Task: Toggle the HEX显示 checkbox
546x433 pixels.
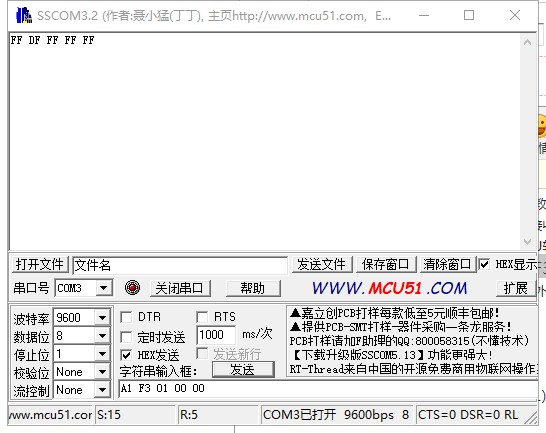Action: coord(484,264)
